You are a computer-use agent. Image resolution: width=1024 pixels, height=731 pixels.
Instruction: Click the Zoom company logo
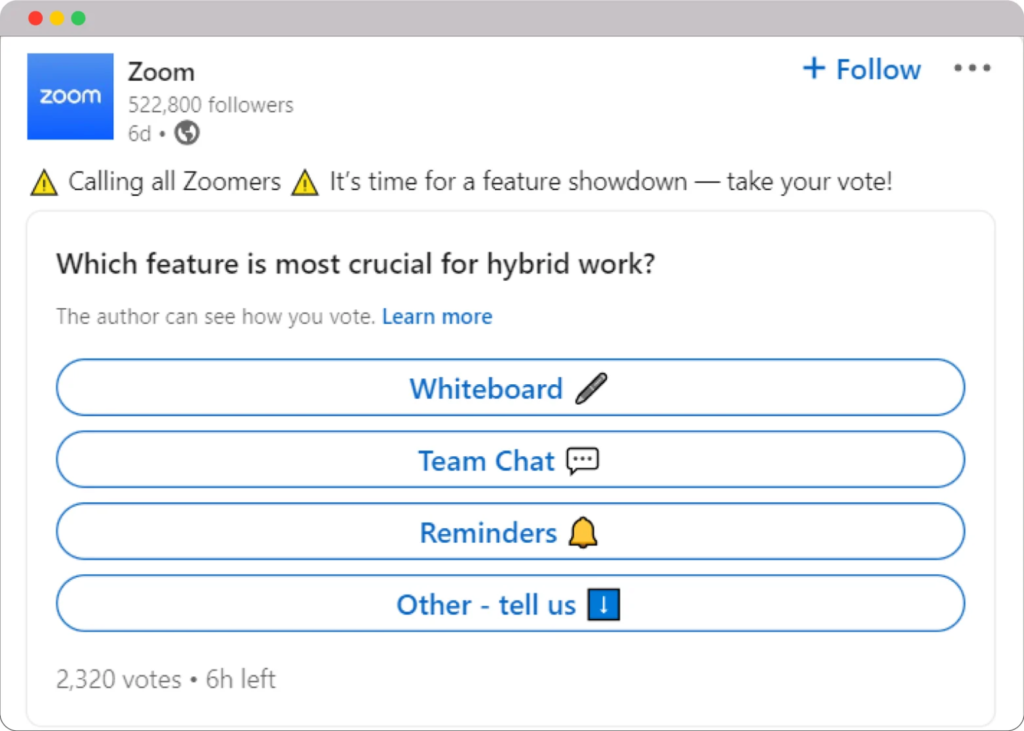(x=70, y=97)
